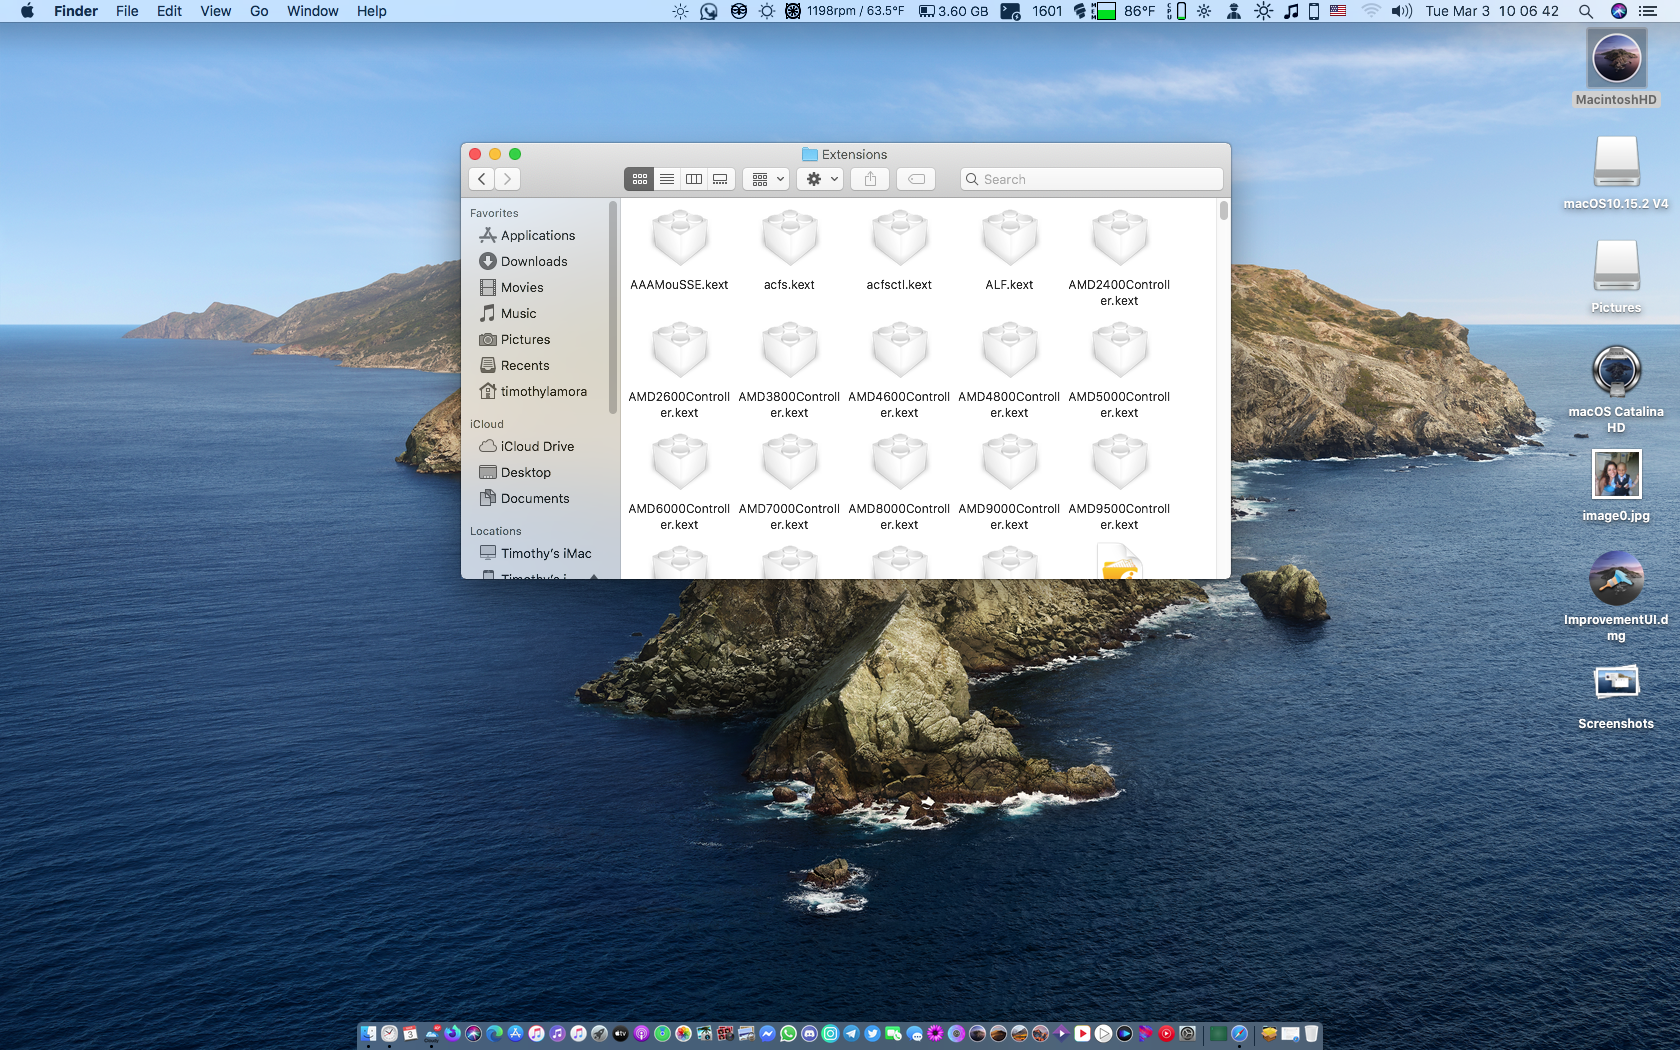Switch Finder to list view

coord(667,179)
